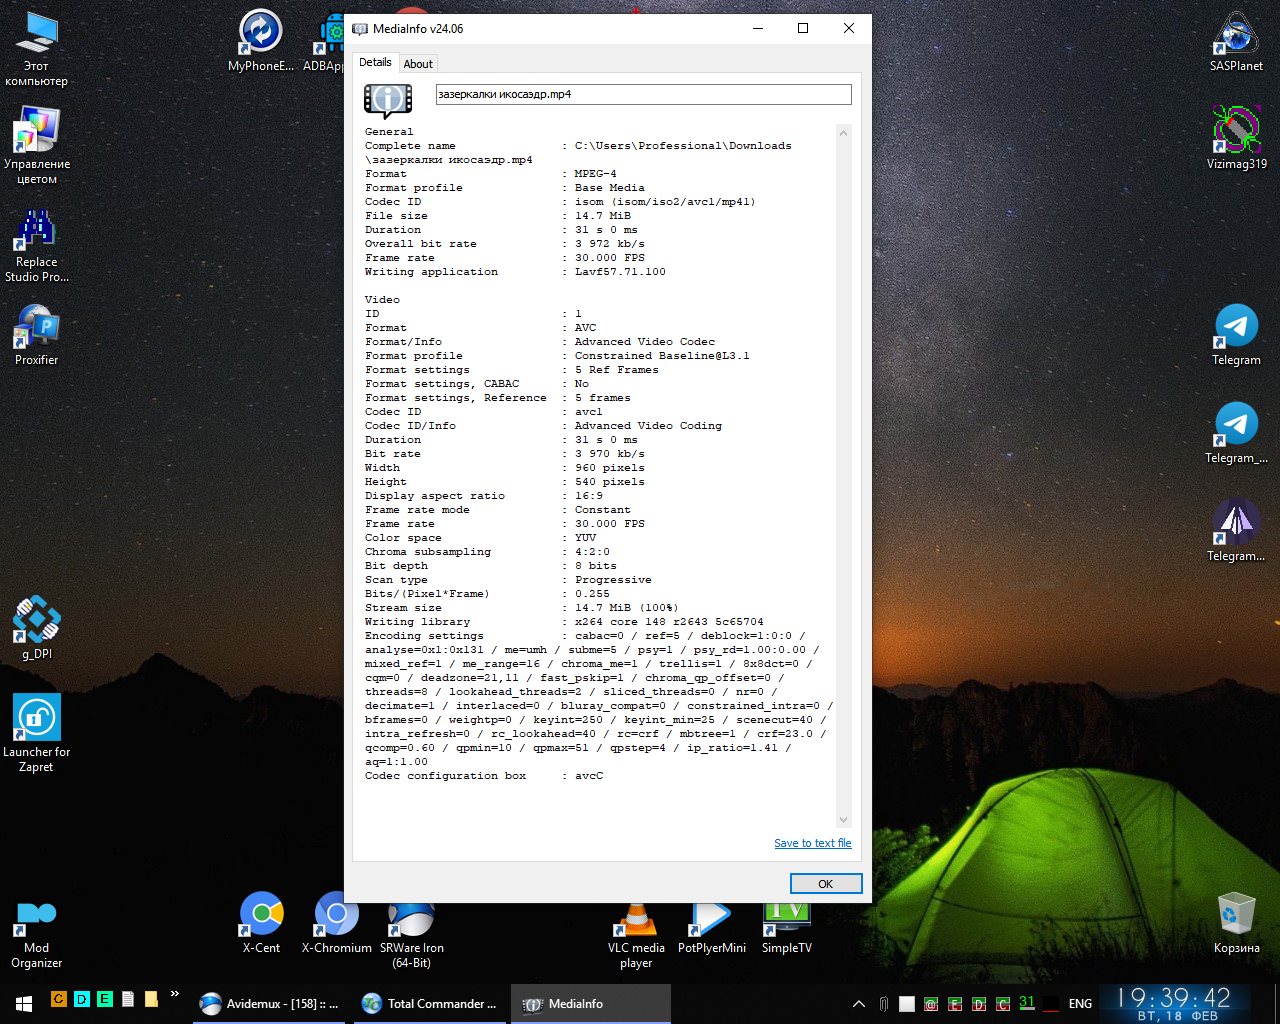Open the ADBApp desktop shortcut

pos(328,41)
